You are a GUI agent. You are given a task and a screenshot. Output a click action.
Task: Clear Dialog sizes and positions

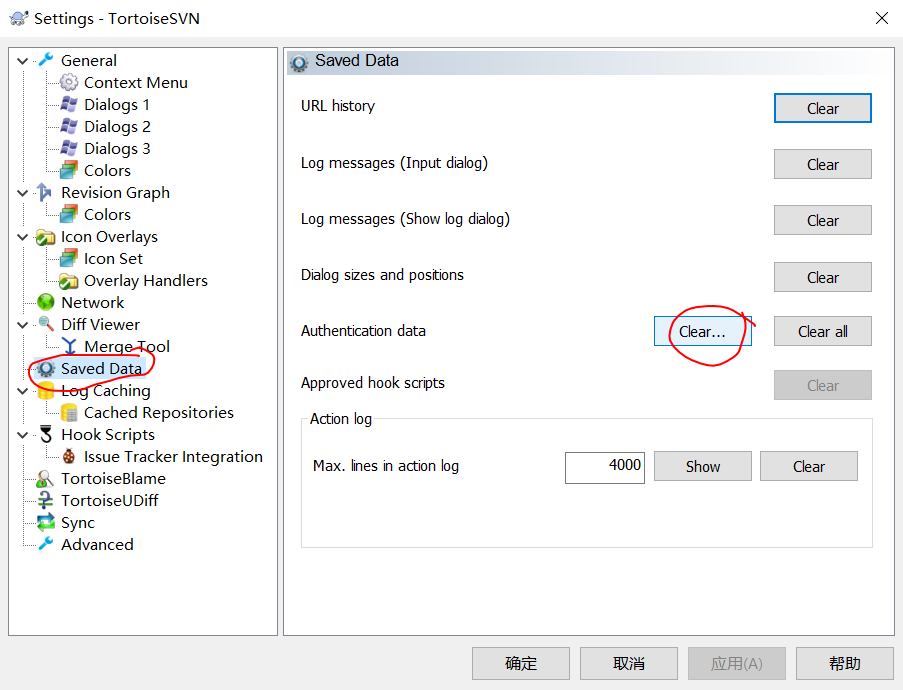(x=822, y=277)
